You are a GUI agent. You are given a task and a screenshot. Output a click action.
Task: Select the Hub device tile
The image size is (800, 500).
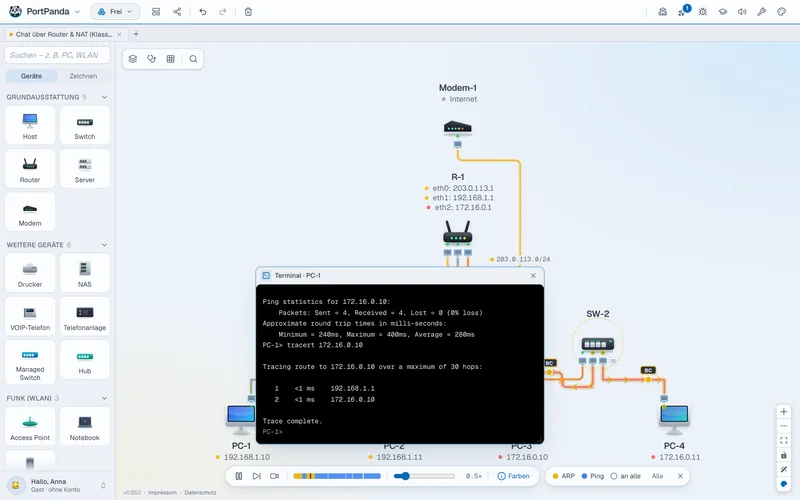click(x=85, y=360)
